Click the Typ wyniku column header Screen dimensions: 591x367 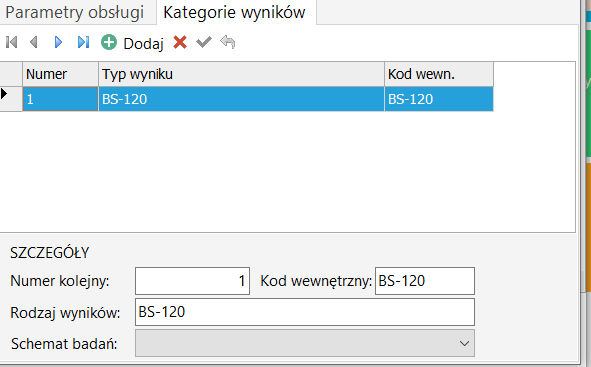point(241,74)
